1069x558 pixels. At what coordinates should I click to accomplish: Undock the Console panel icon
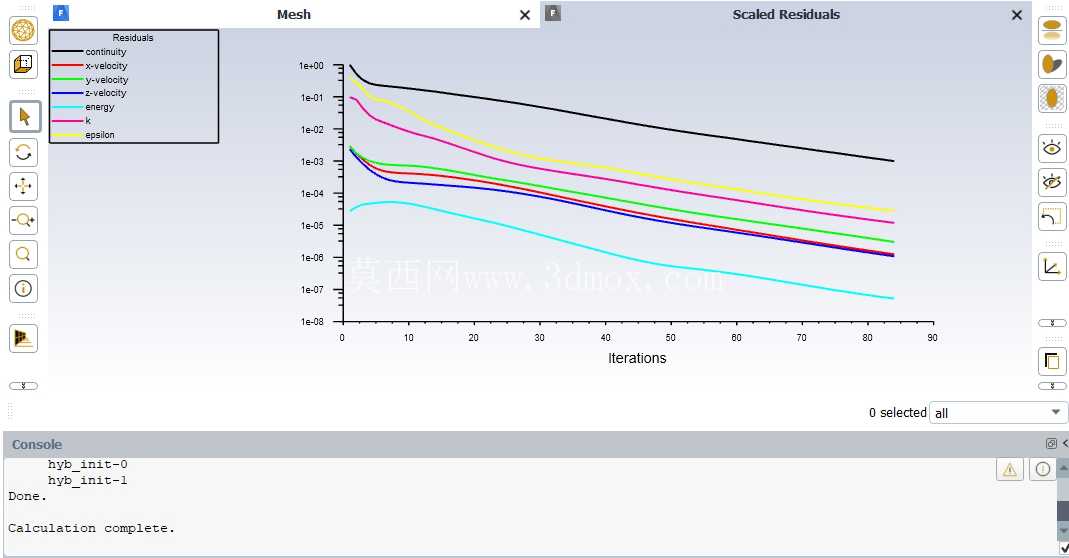[x=1051, y=443]
